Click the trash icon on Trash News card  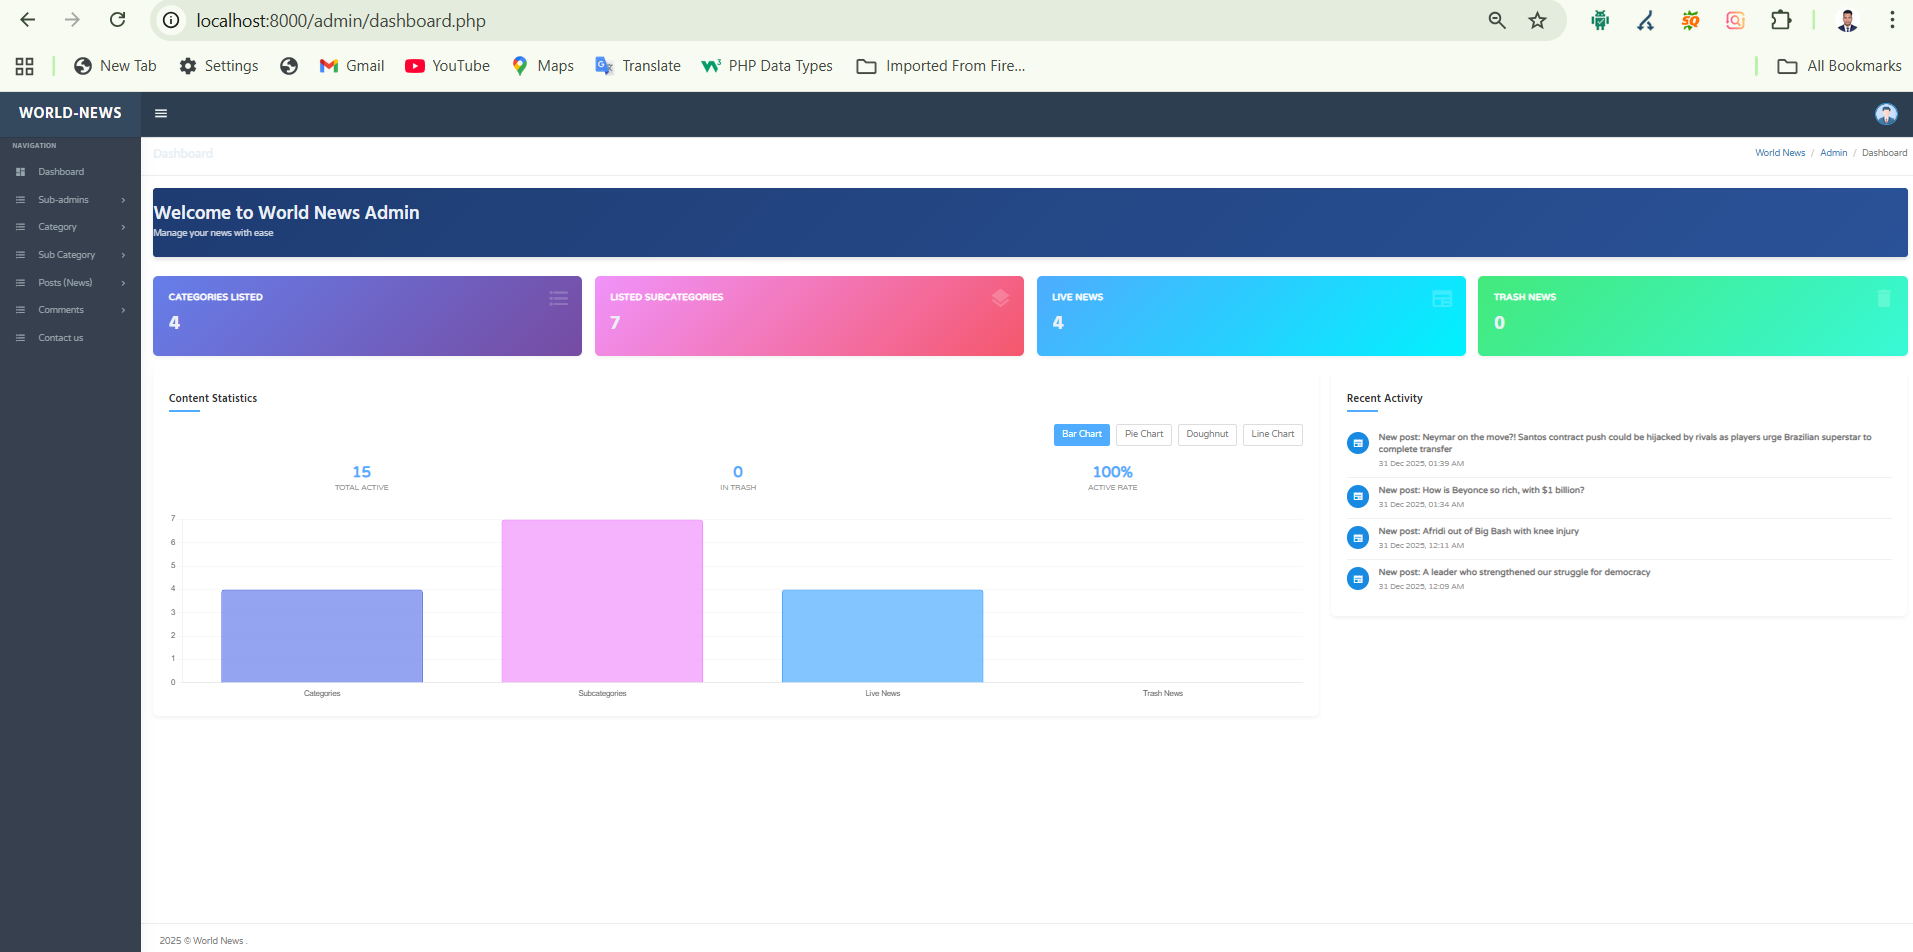tap(1883, 298)
